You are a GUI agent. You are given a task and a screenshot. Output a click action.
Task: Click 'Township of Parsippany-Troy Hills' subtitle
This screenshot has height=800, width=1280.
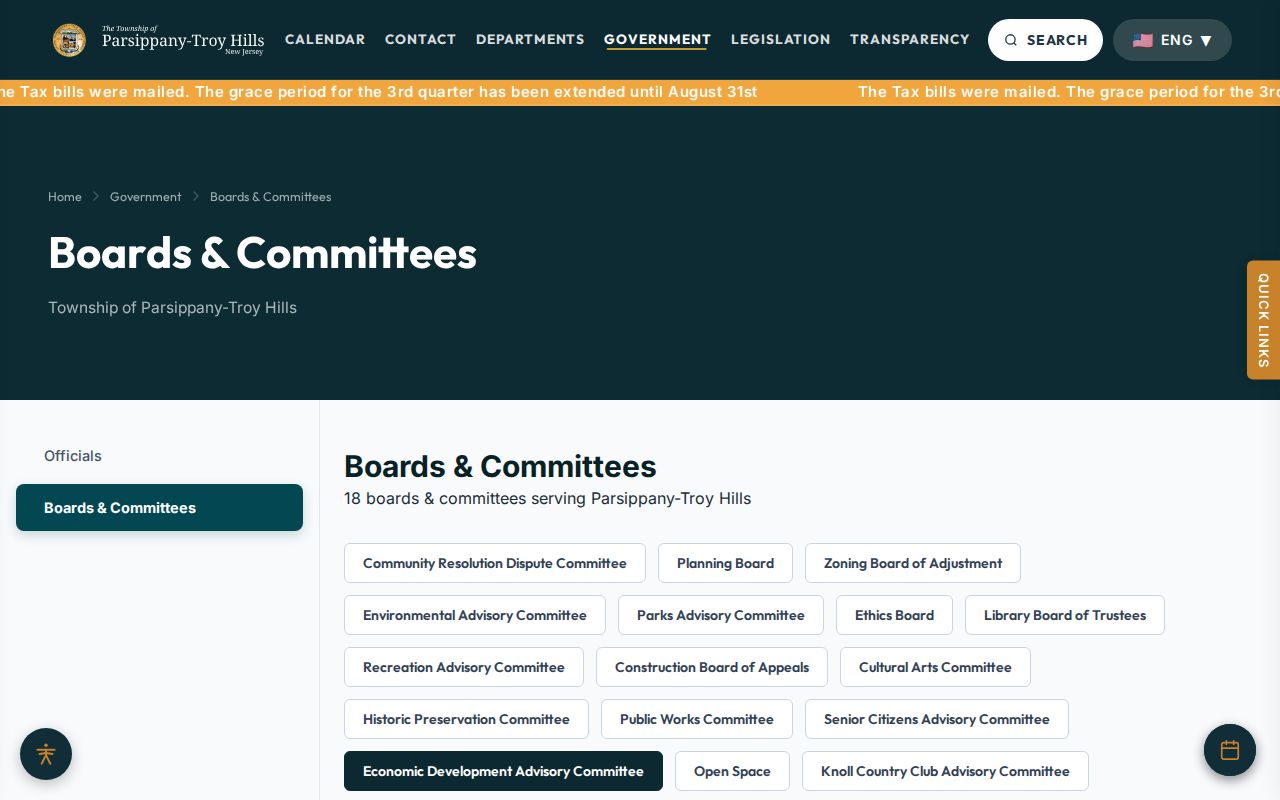172,308
